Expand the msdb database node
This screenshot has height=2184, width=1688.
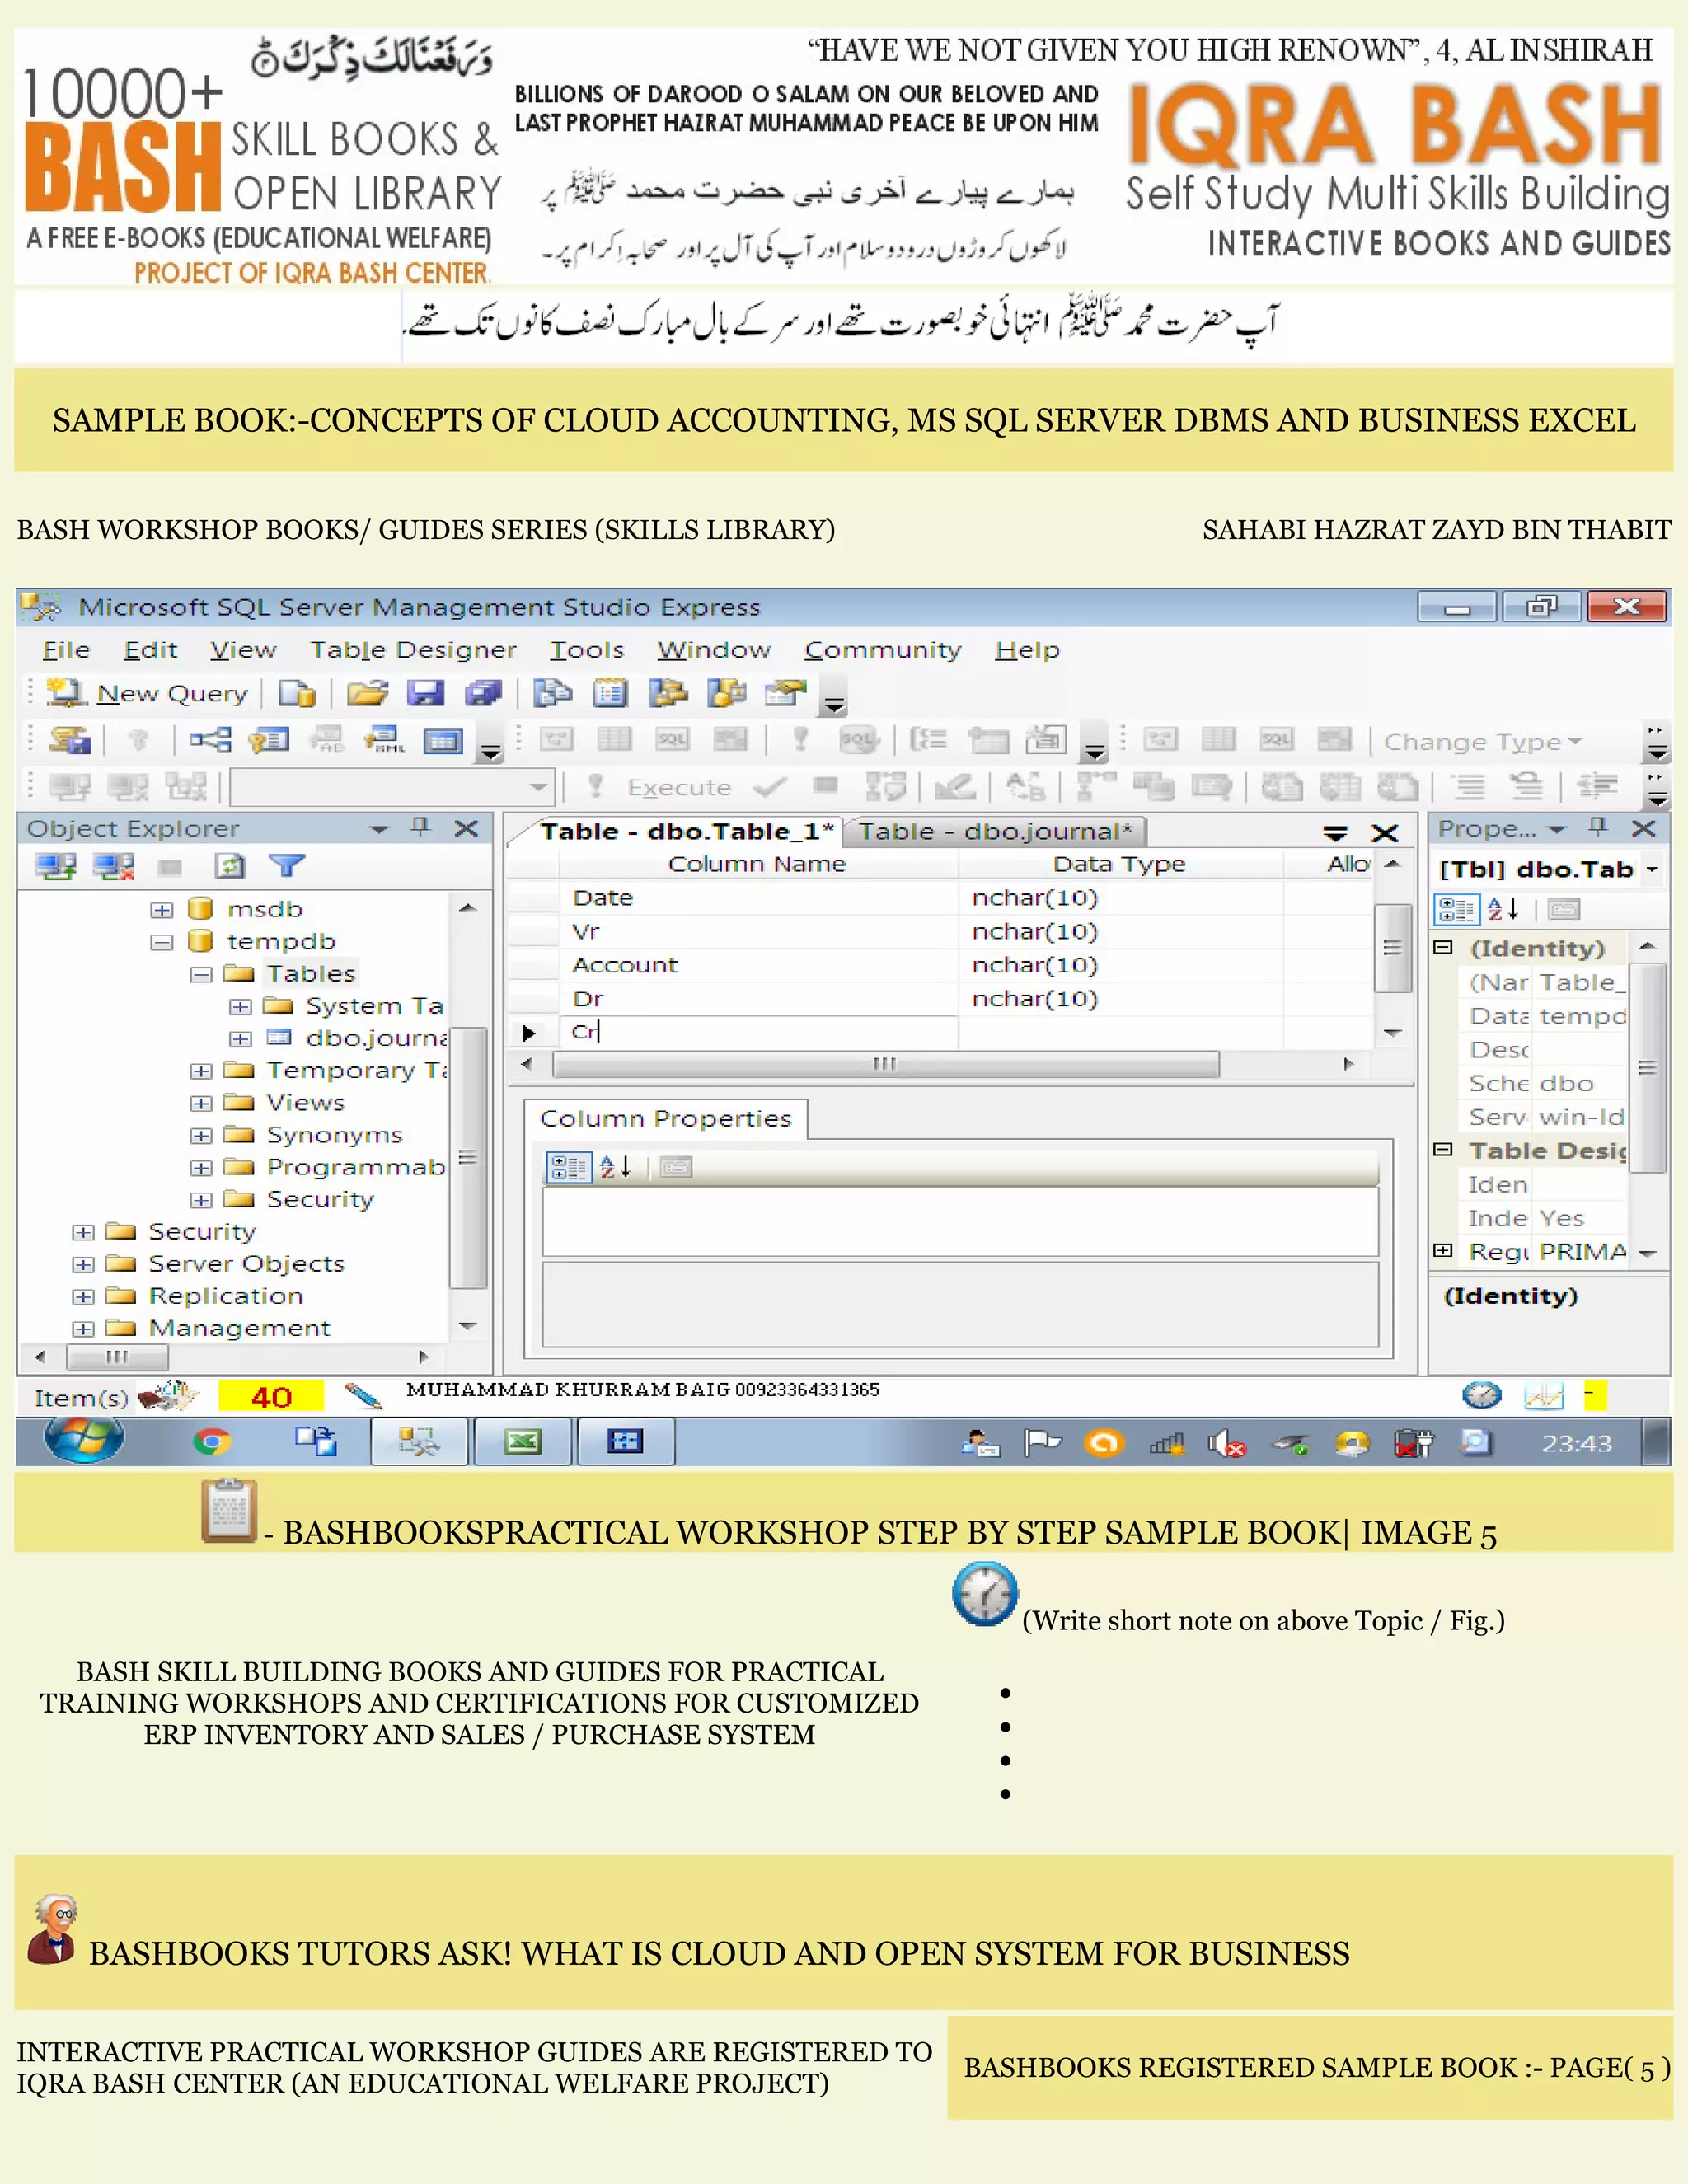click(161, 910)
